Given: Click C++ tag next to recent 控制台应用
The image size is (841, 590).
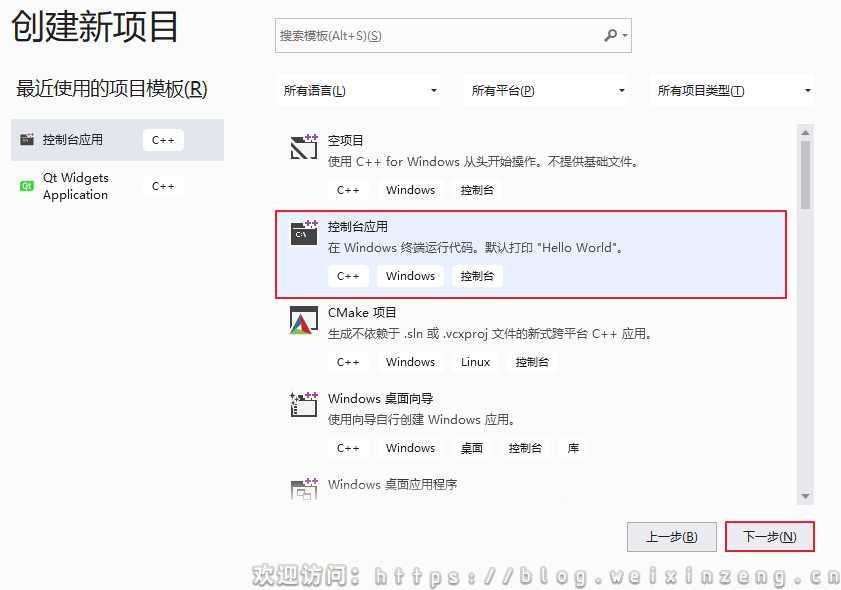Looking at the screenshot, I should coord(163,140).
